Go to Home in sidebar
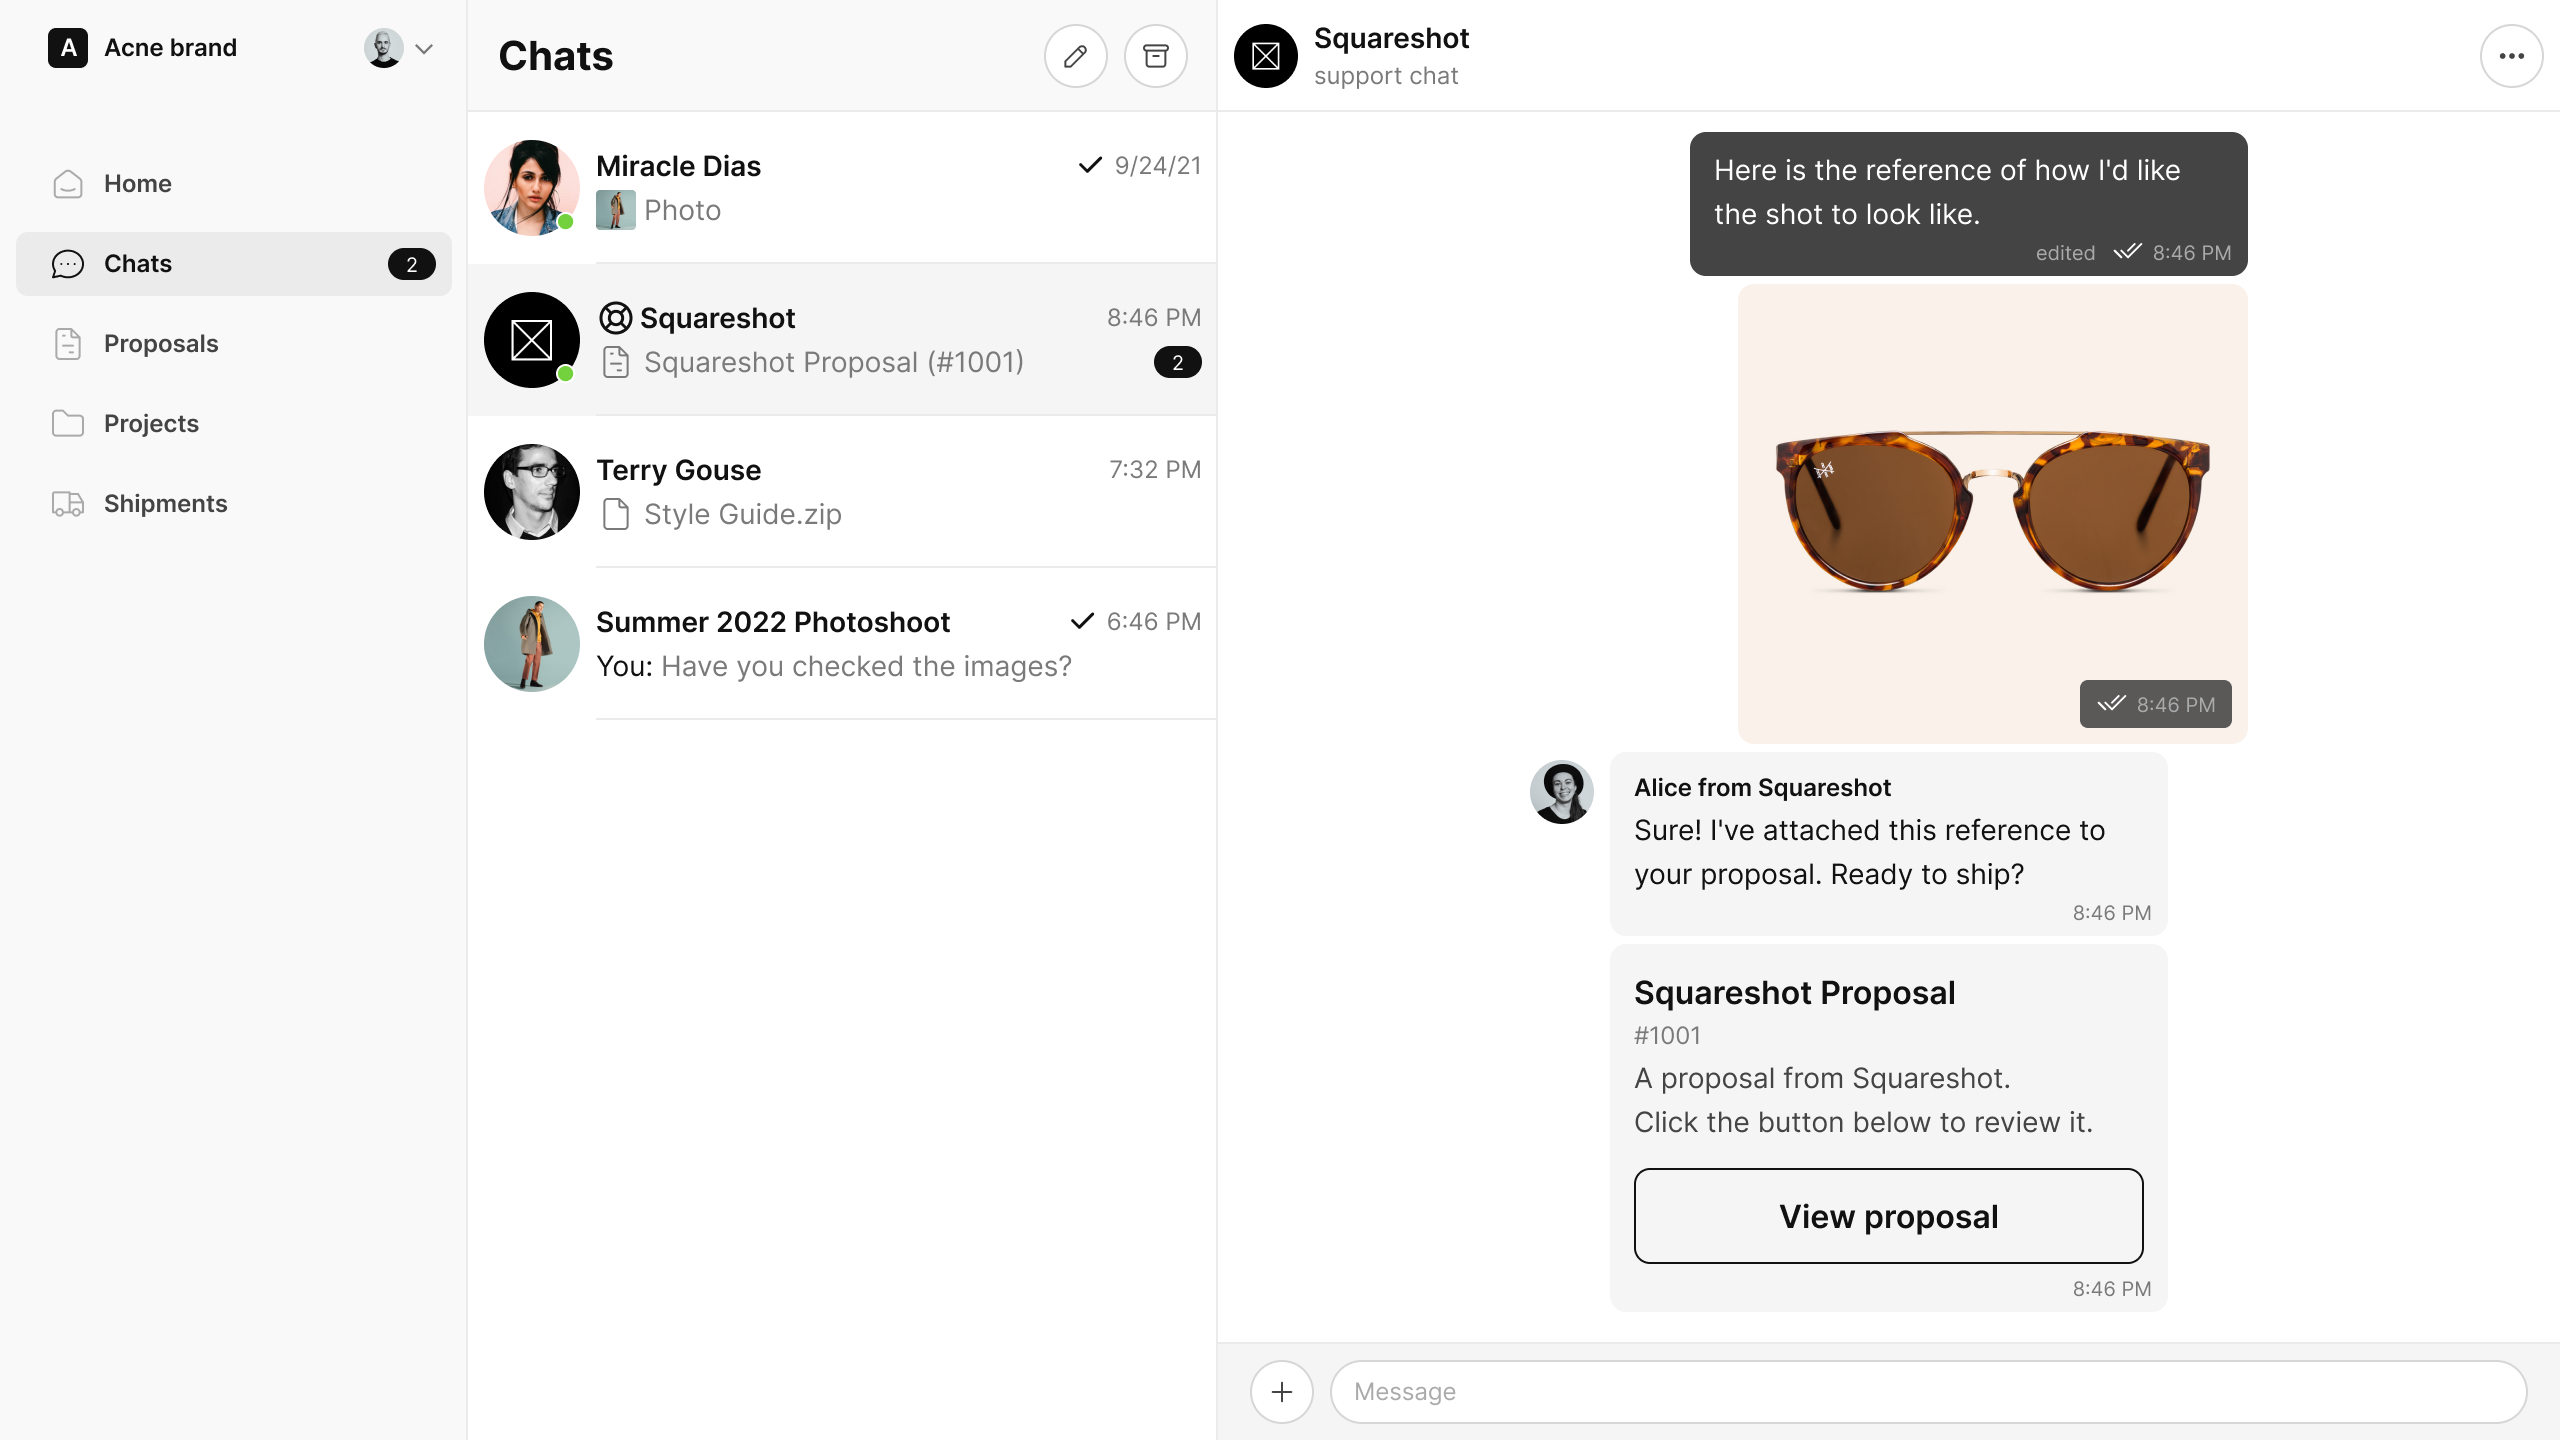The image size is (2560, 1440). click(138, 184)
